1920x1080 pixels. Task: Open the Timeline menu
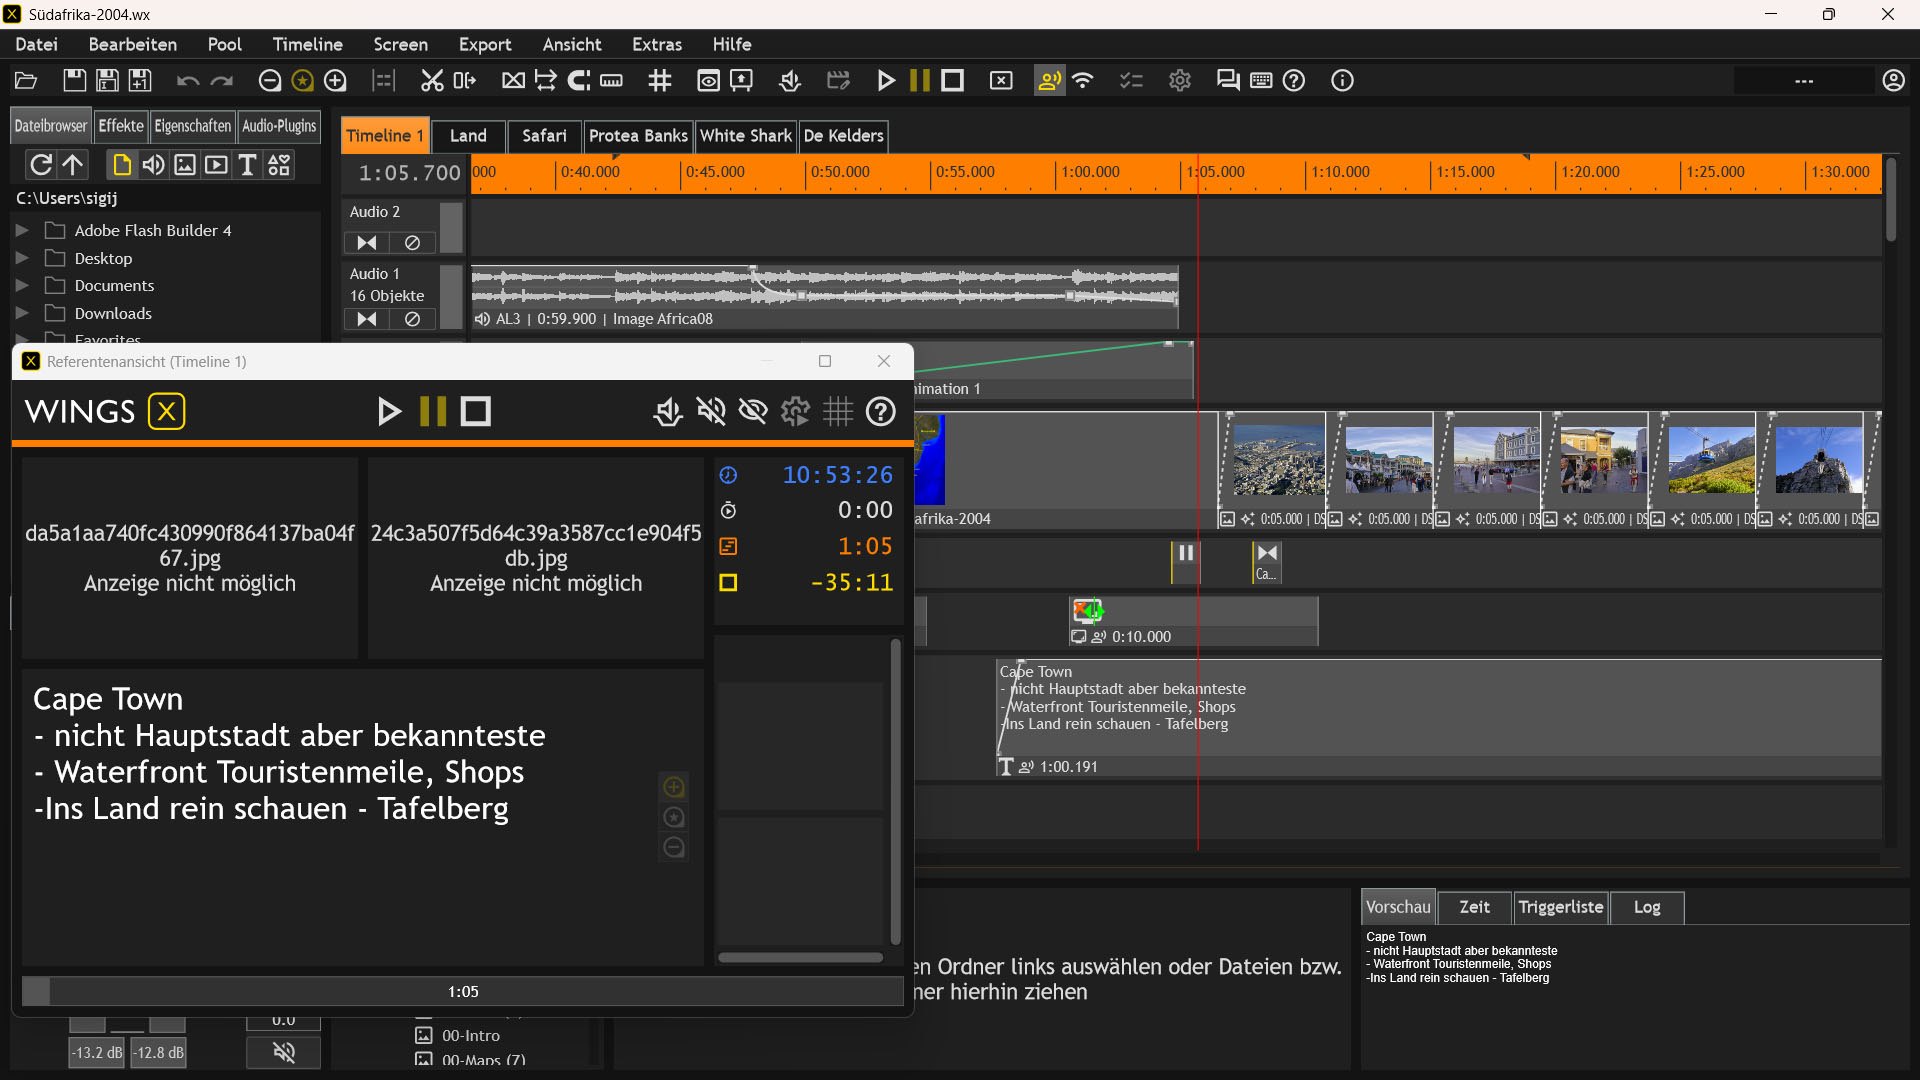[307, 45]
